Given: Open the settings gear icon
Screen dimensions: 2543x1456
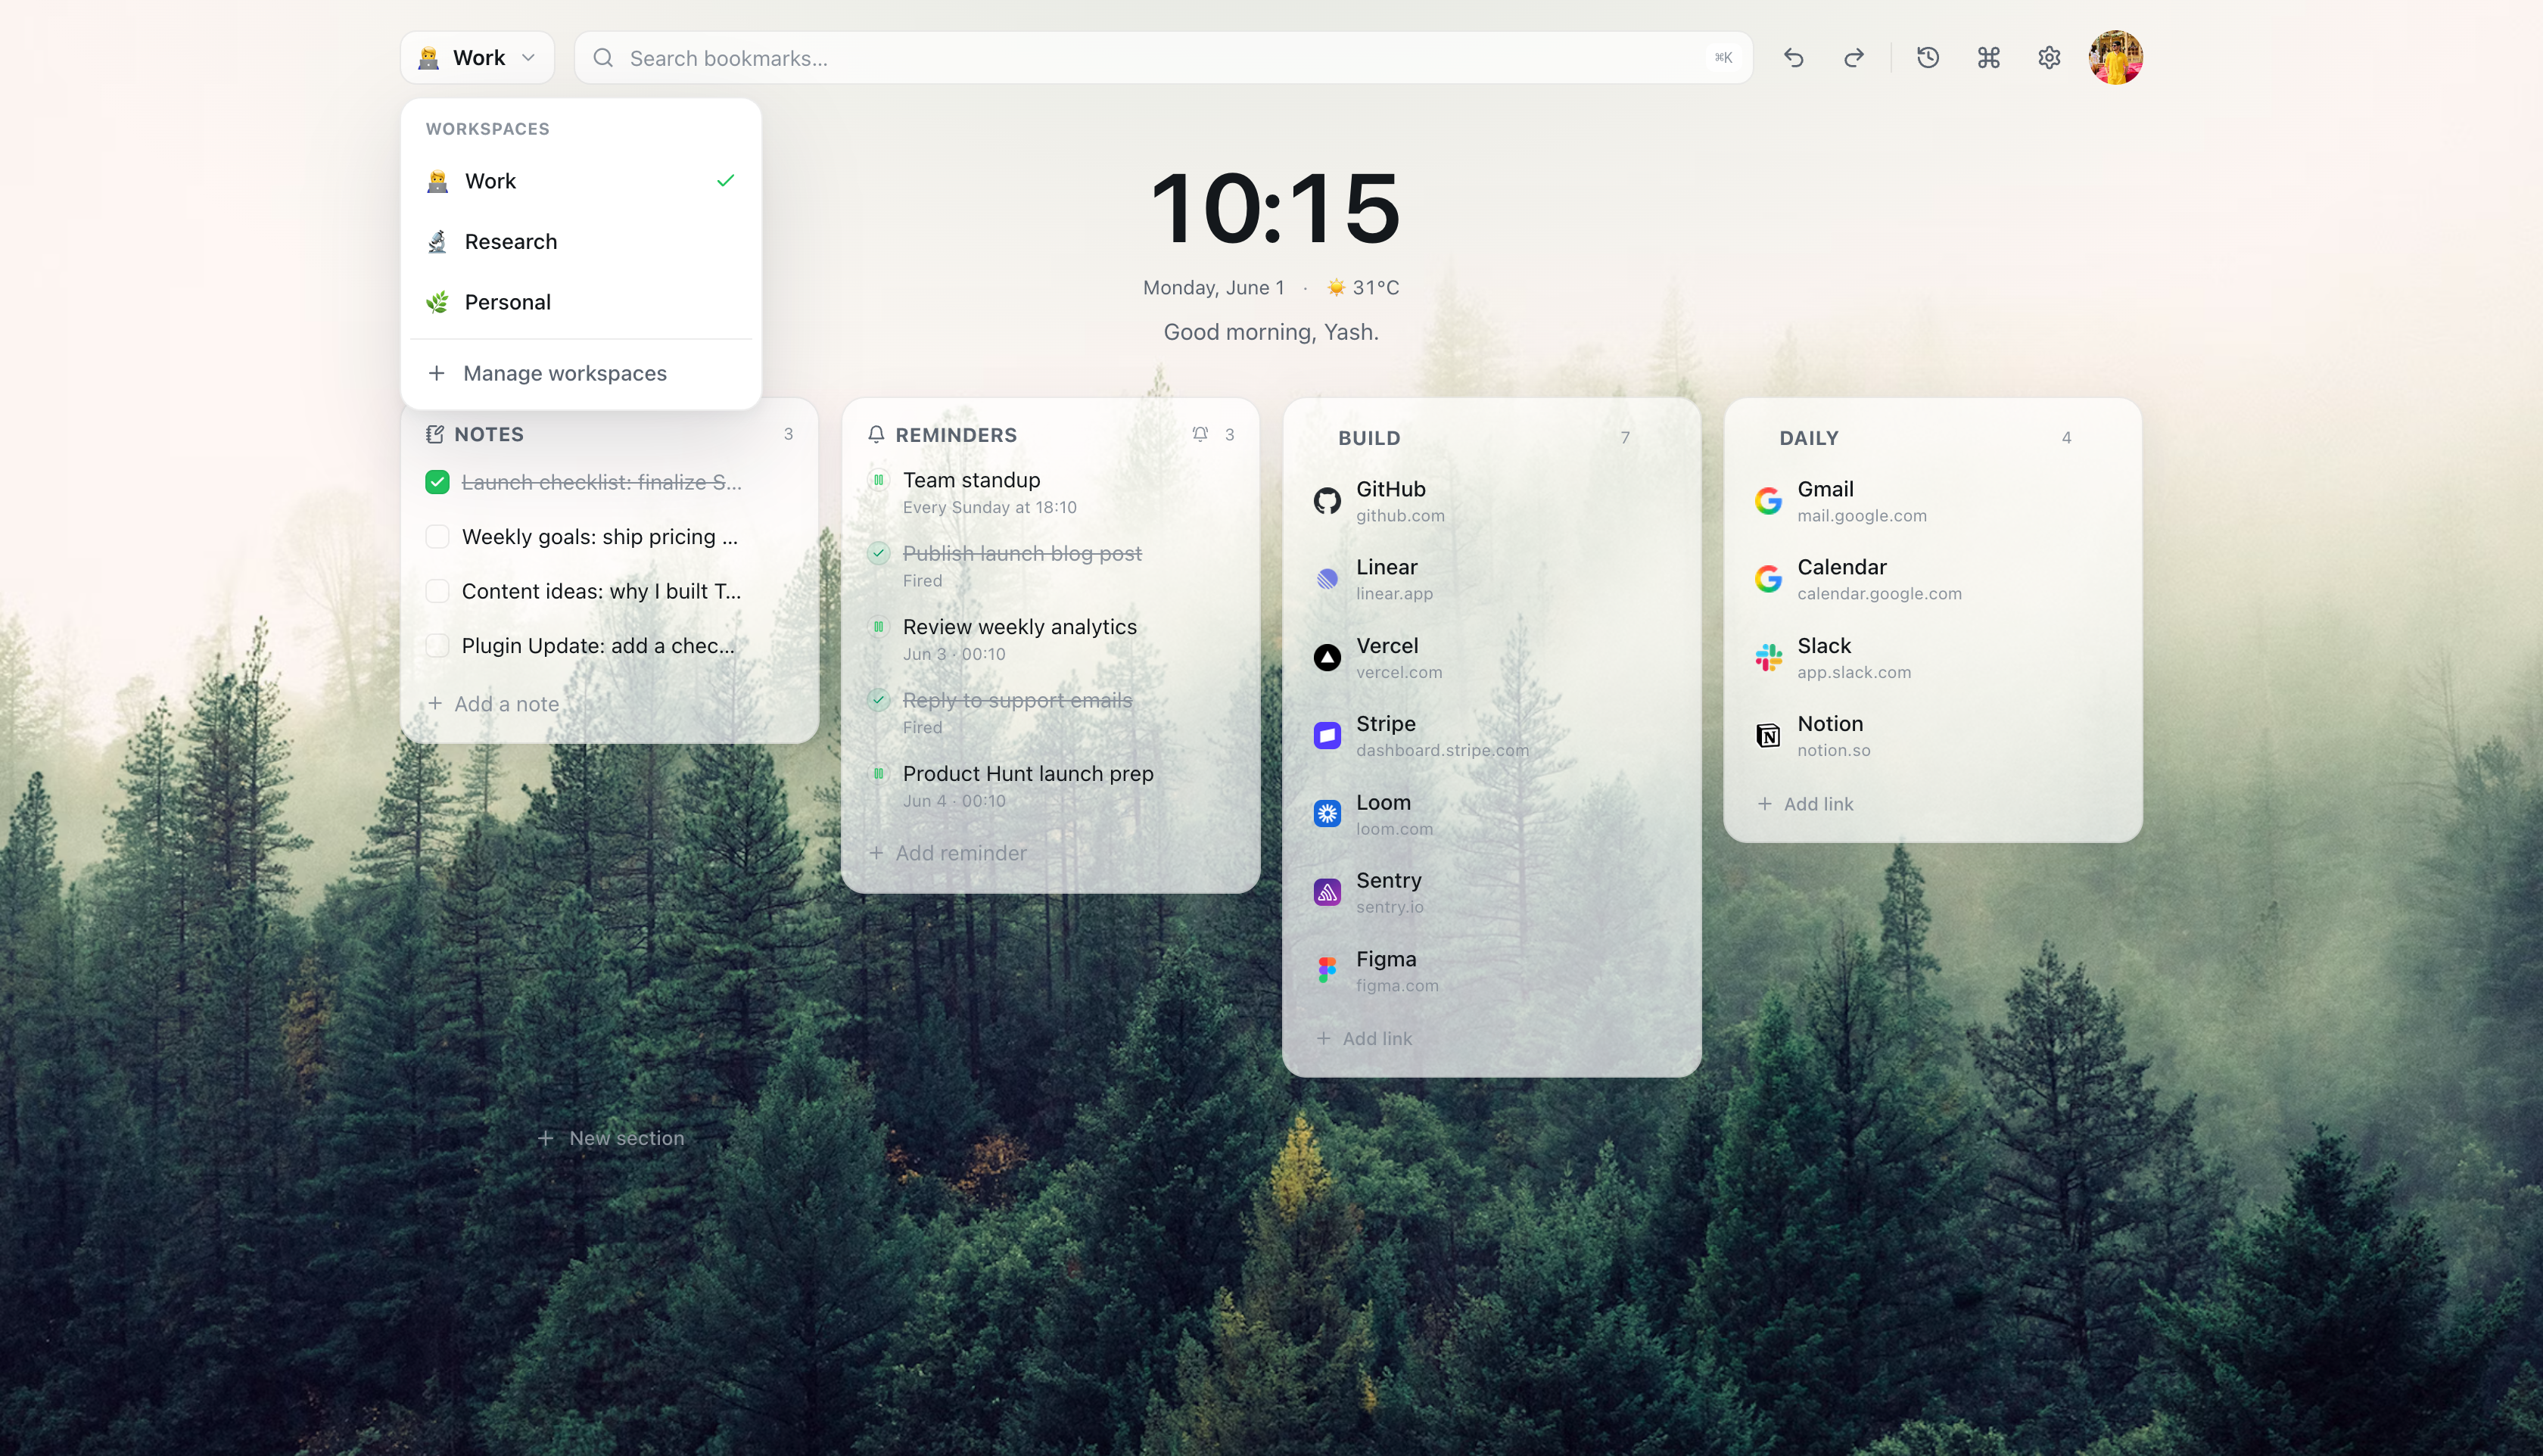Looking at the screenshot, I should click(2049, 58).
